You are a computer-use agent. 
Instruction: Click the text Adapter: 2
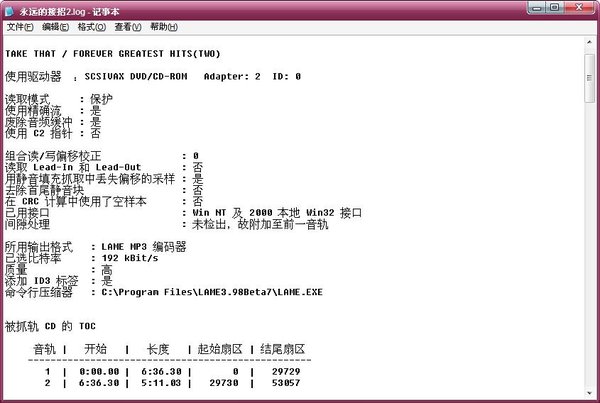point(232,77)
